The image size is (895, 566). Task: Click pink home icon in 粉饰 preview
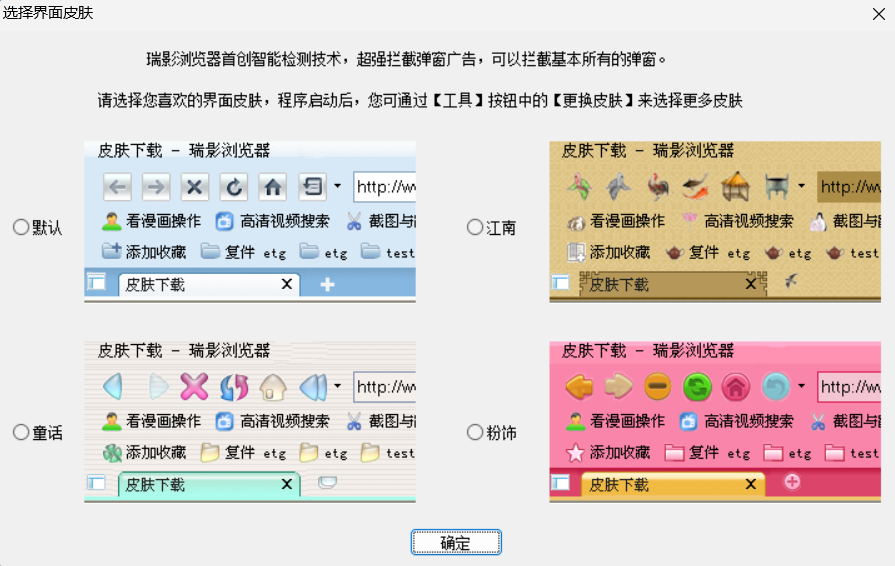point(736,387)
